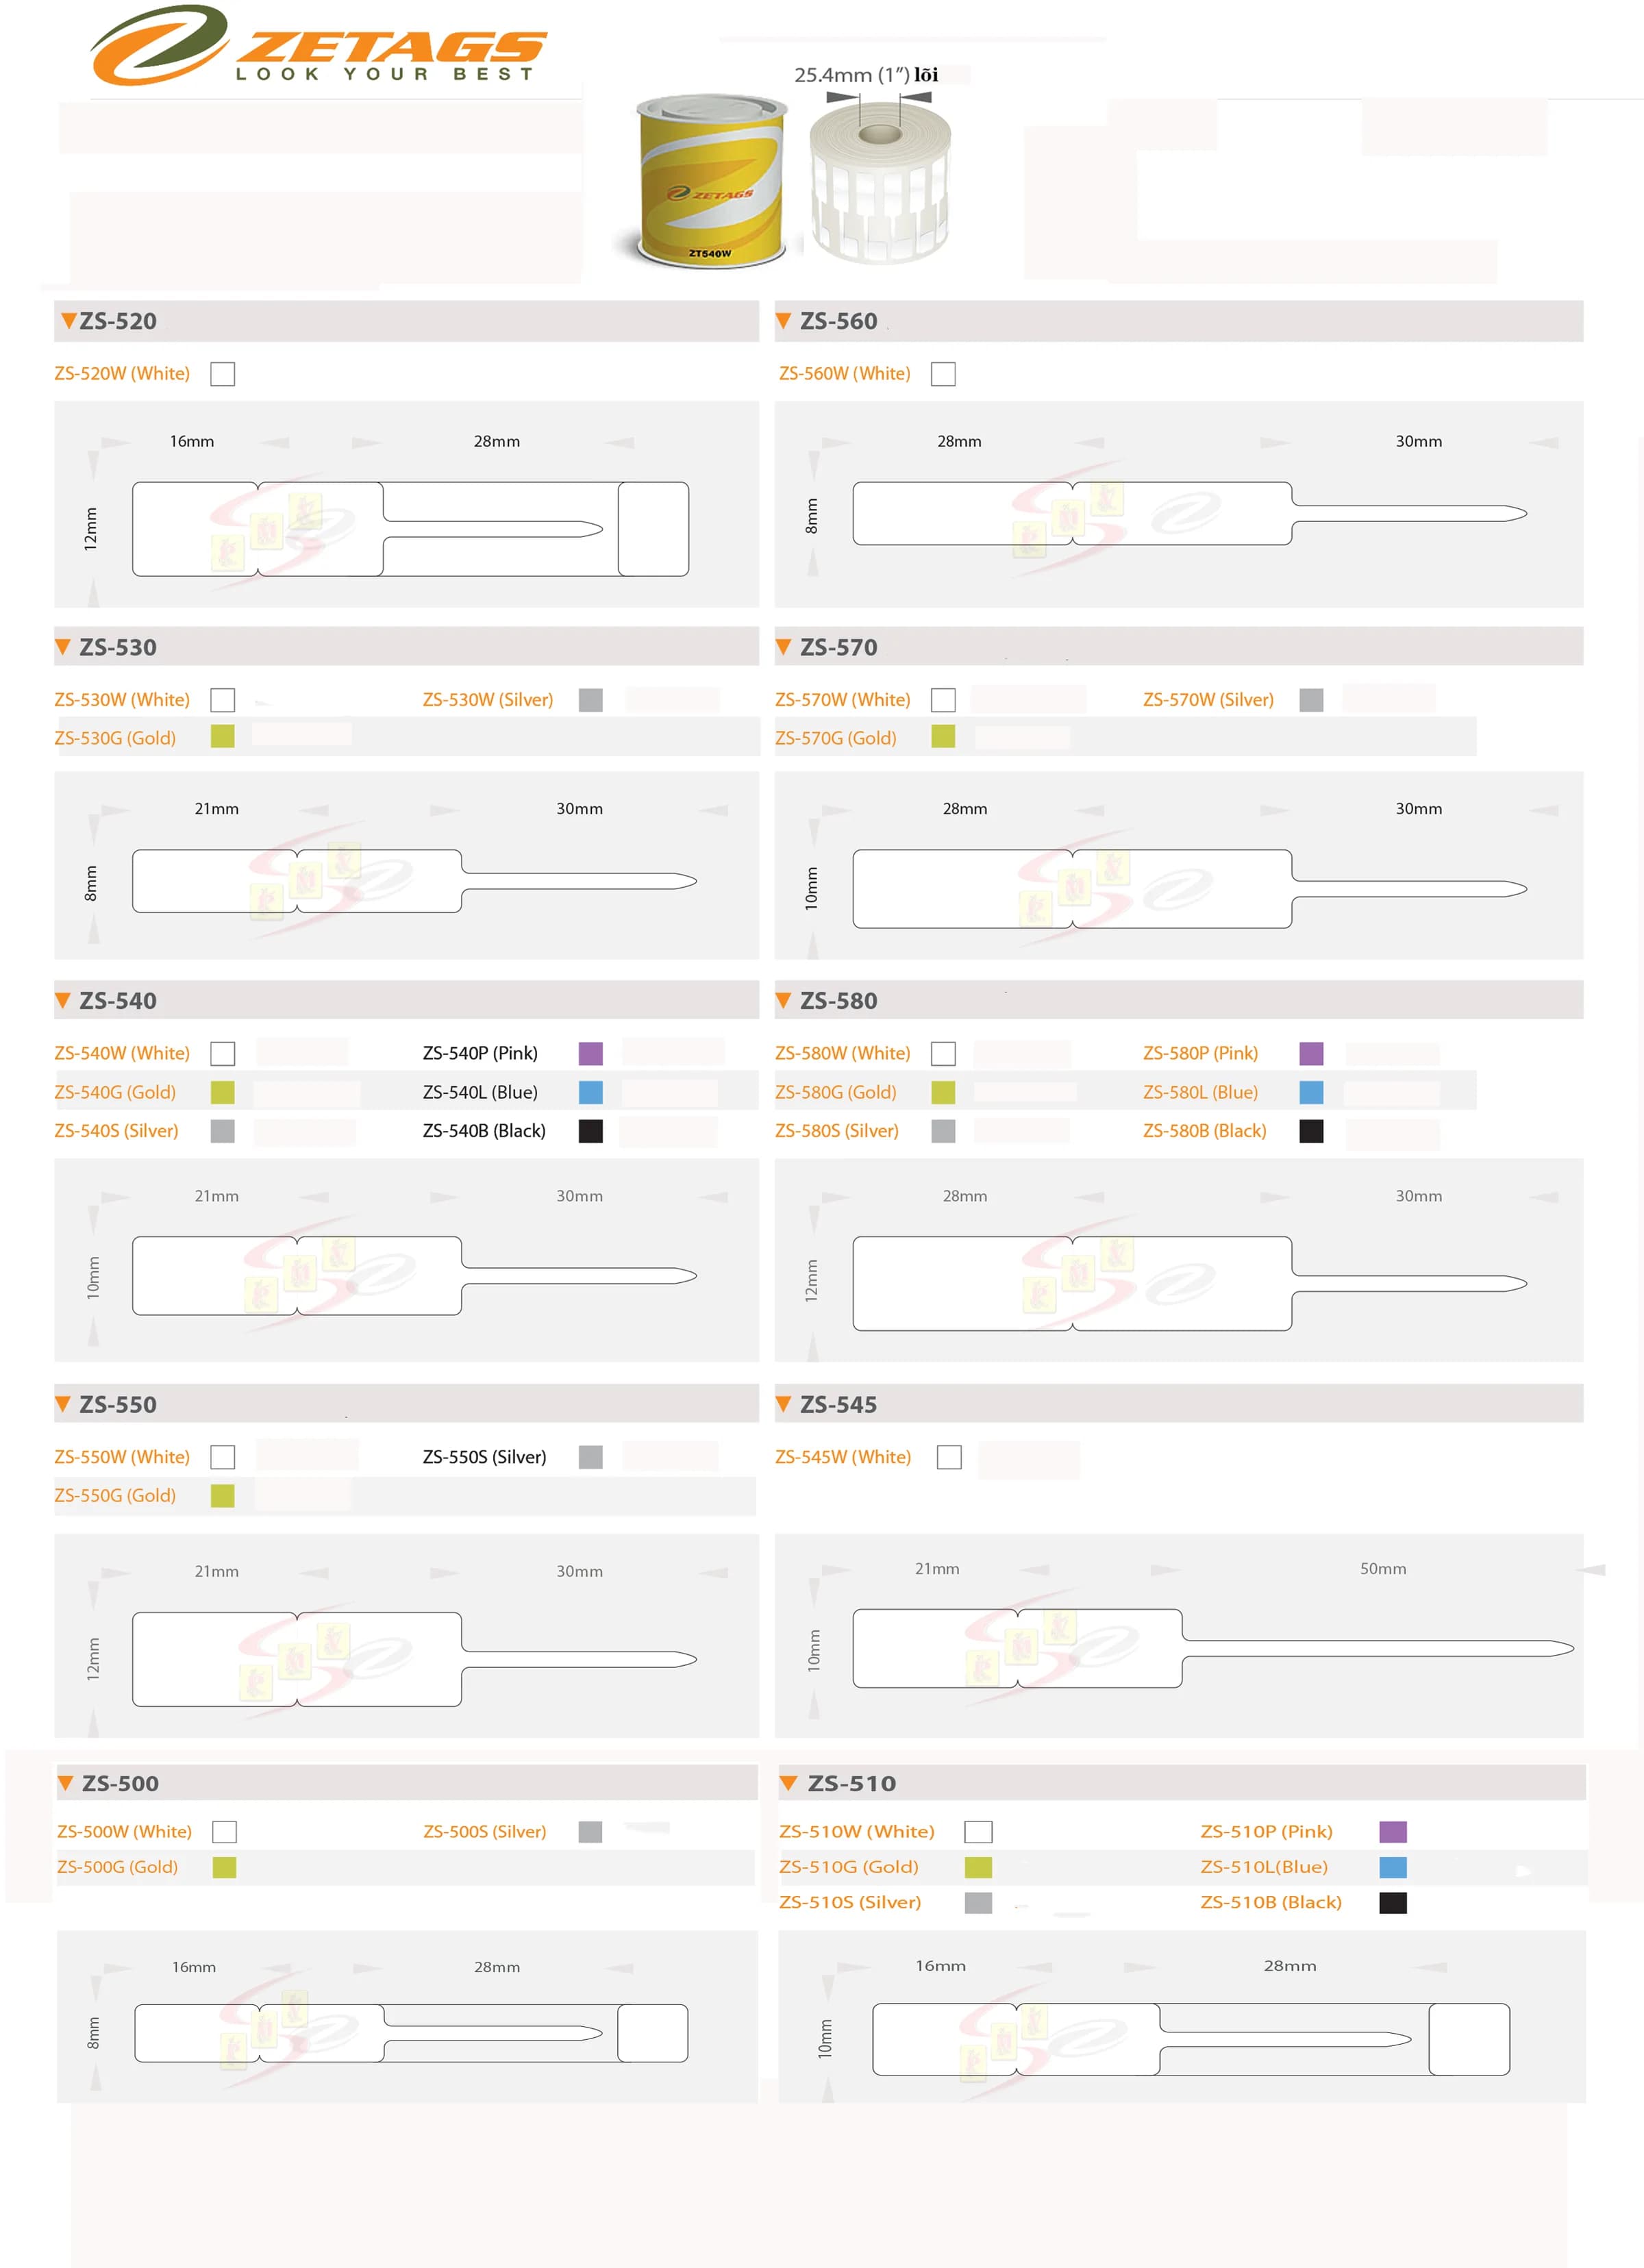
Task: Collapse the ZS-520 section triangle
Action: [68, 321]
